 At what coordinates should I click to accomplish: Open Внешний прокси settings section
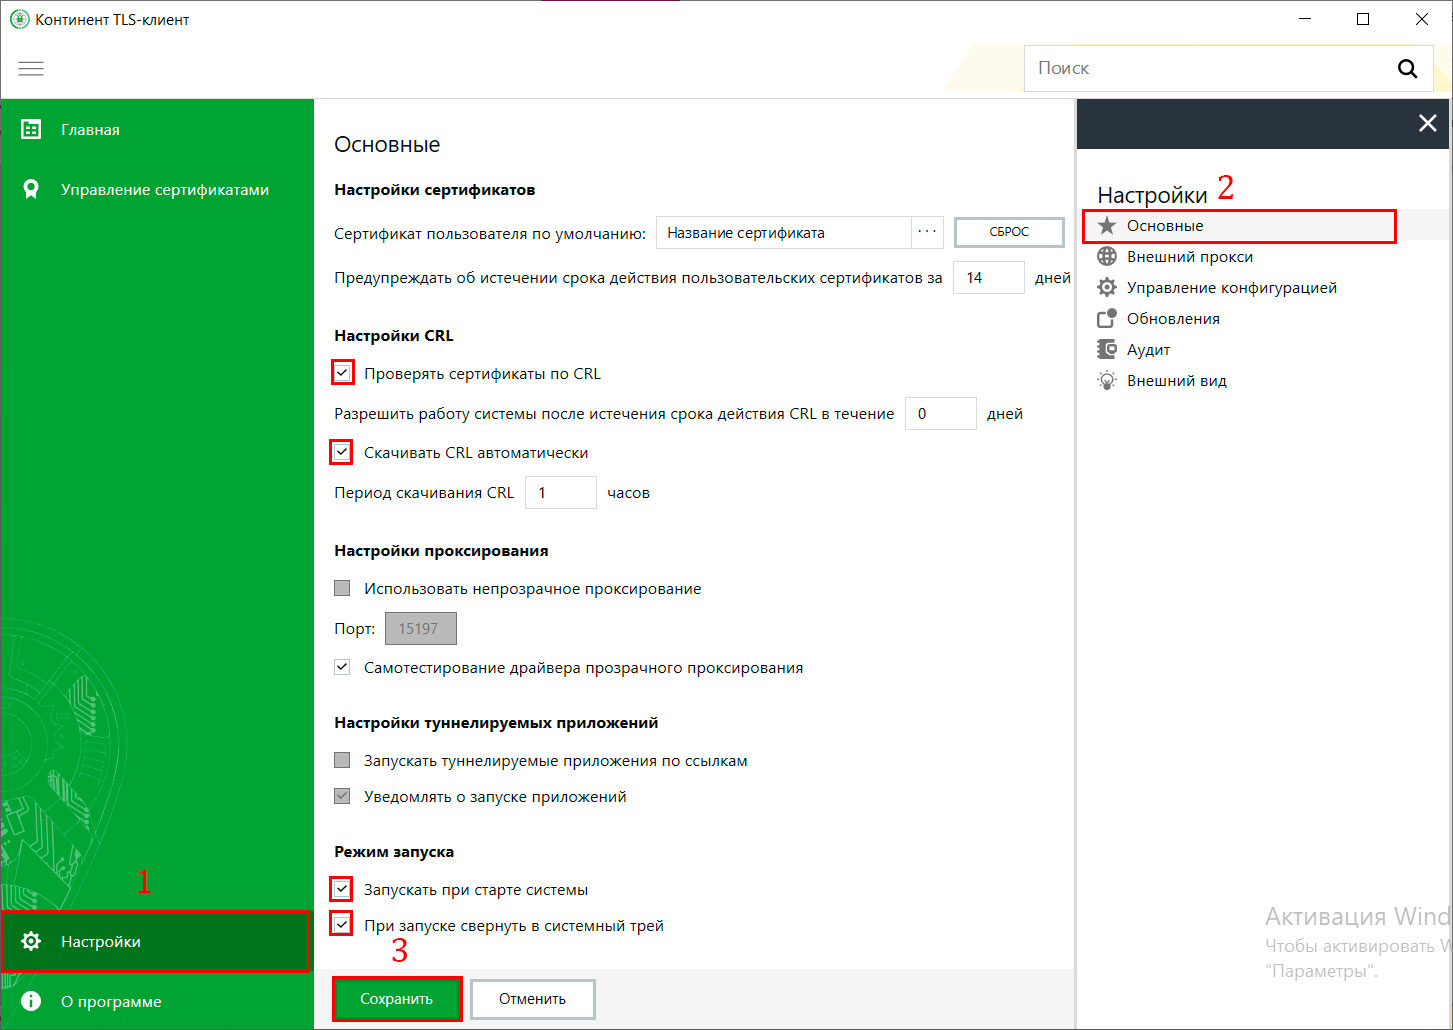pos(1263,257)
